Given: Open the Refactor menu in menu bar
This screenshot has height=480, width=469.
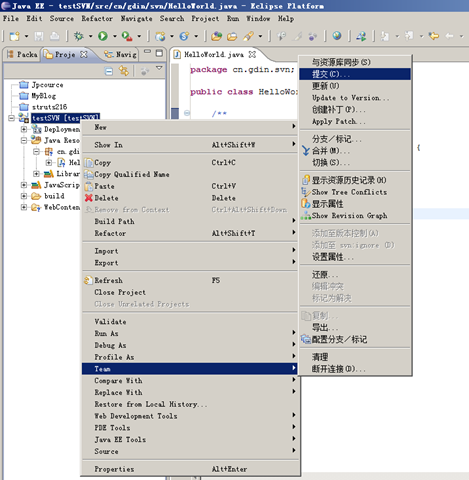Looking at the screenshot, I should coord(97,18).
